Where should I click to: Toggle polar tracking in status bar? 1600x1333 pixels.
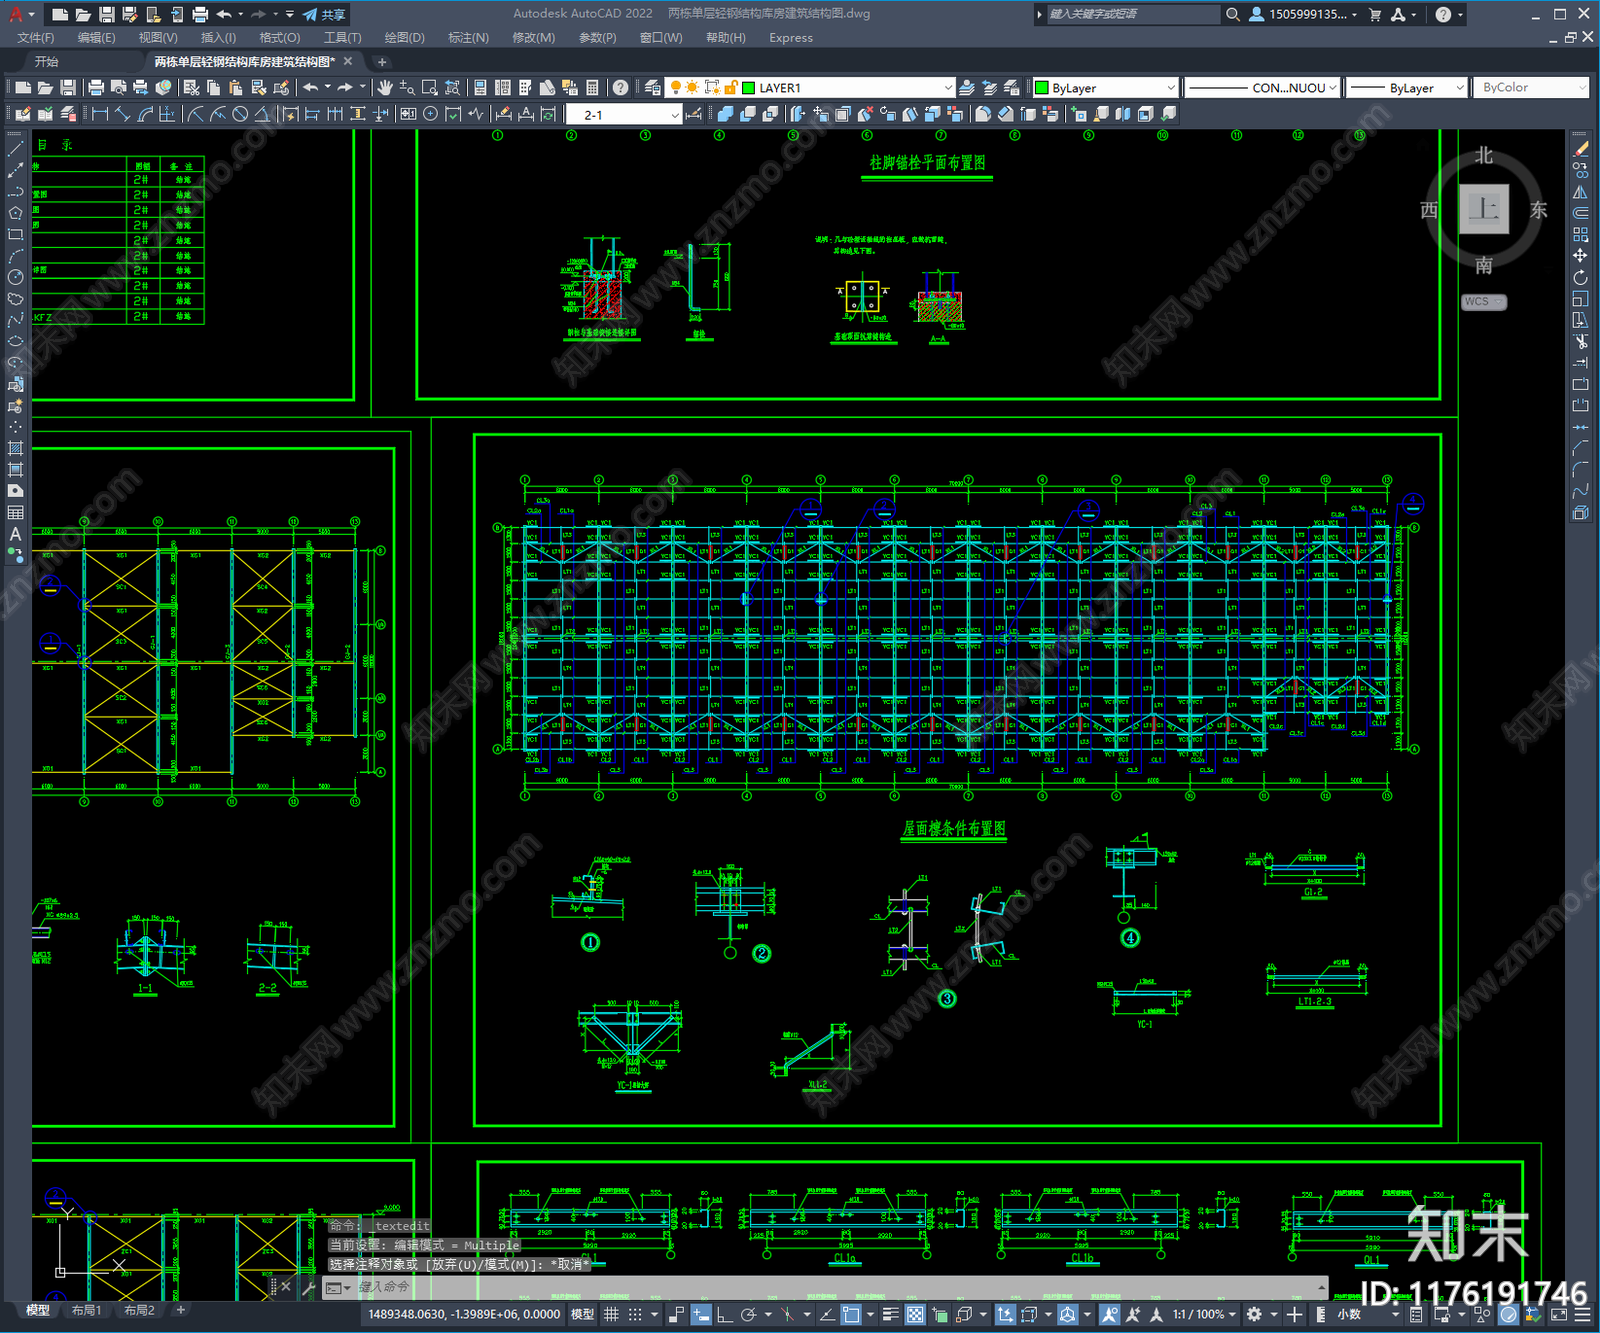click(x=748, y=1314)
